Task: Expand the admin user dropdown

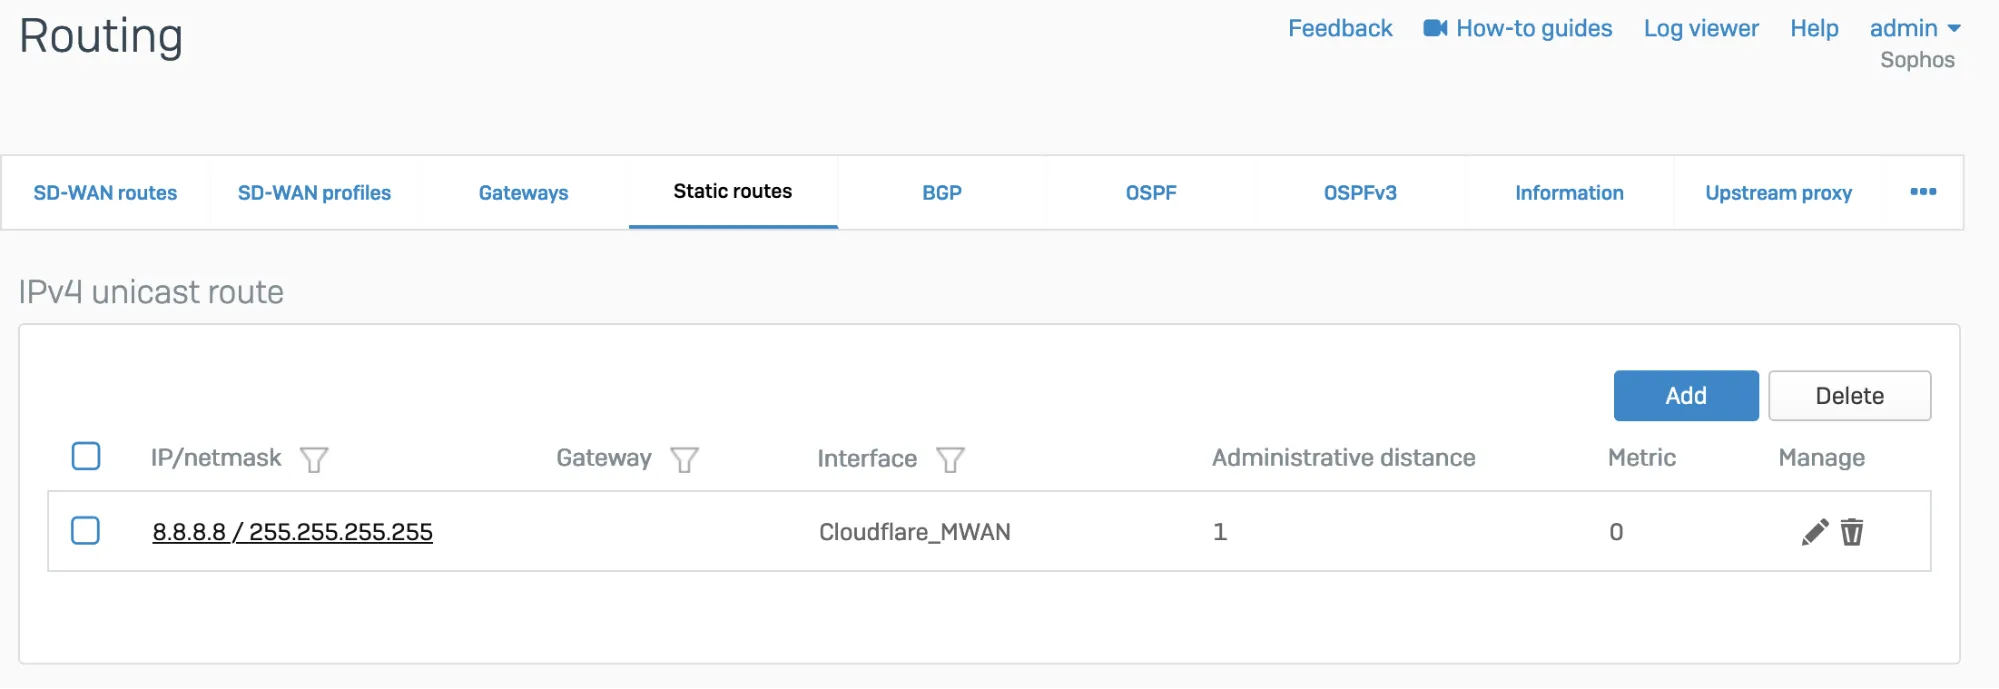Action: click(1914, 28)
